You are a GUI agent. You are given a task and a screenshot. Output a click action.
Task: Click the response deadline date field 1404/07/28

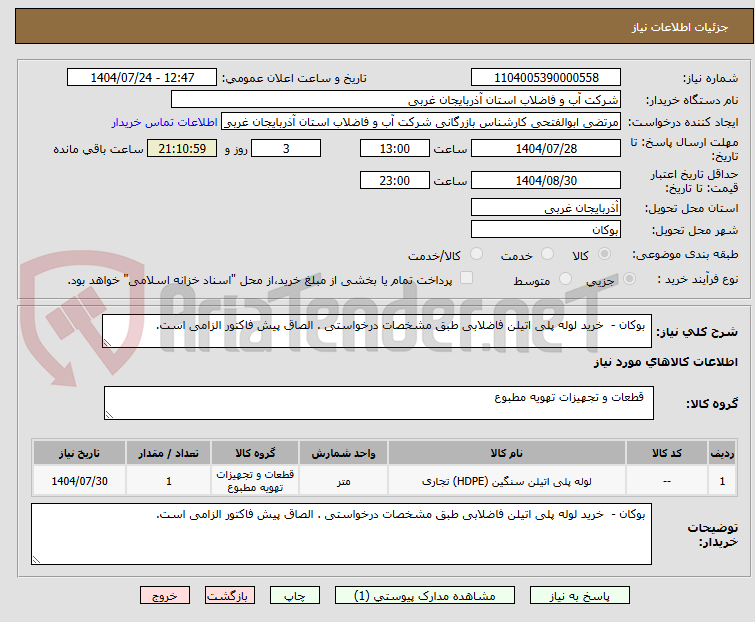click(x=546, y=149)
